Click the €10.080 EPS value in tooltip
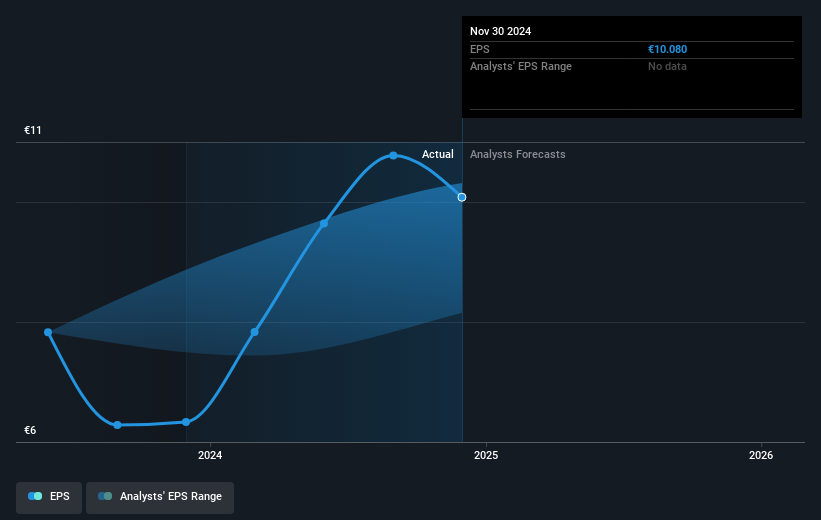 click(x=667, y=49)
